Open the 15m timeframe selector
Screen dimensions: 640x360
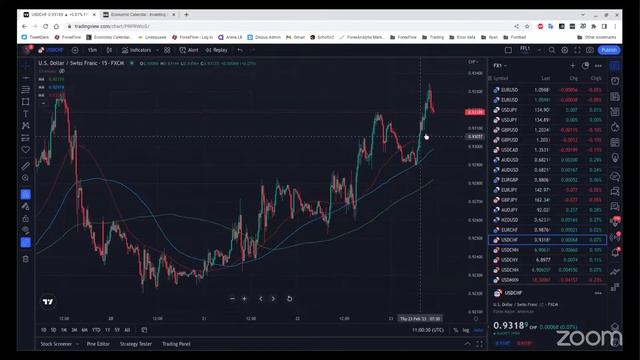click(92, 50)
